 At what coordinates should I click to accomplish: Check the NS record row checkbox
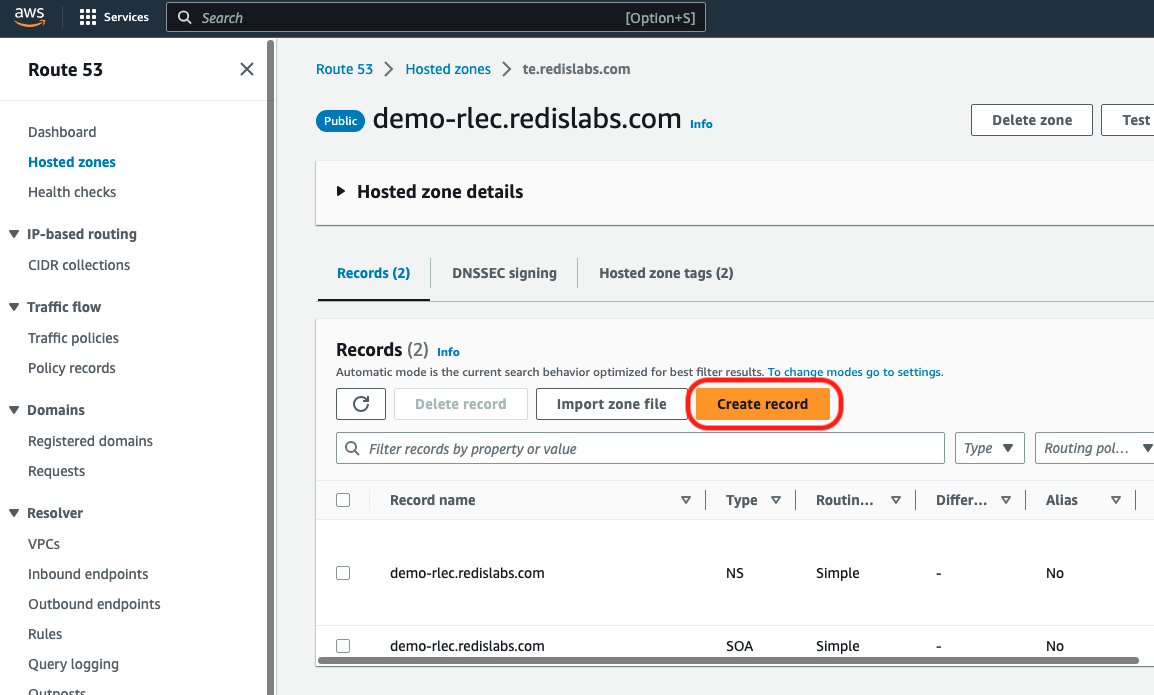click(x=343, y=573)
